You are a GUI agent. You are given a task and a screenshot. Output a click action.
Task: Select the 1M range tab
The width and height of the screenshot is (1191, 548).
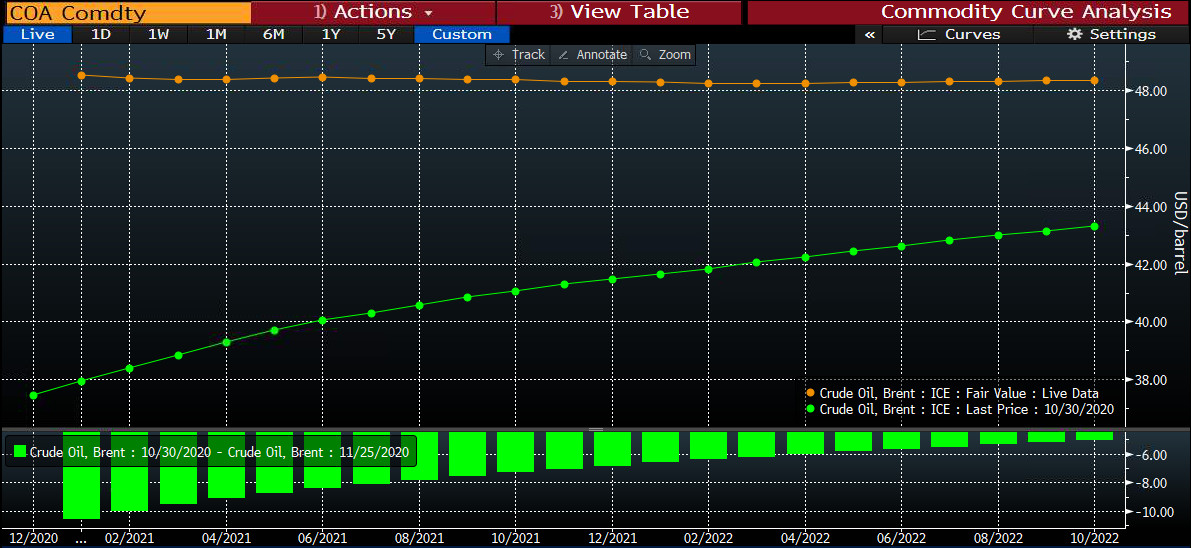[x=216, y=34]
